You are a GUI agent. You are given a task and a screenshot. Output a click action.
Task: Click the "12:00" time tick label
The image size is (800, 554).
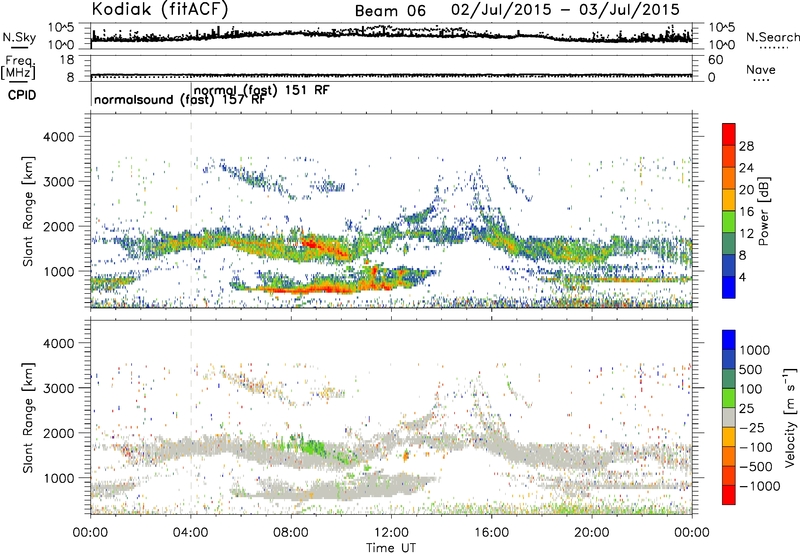click(x=391, y=533)
